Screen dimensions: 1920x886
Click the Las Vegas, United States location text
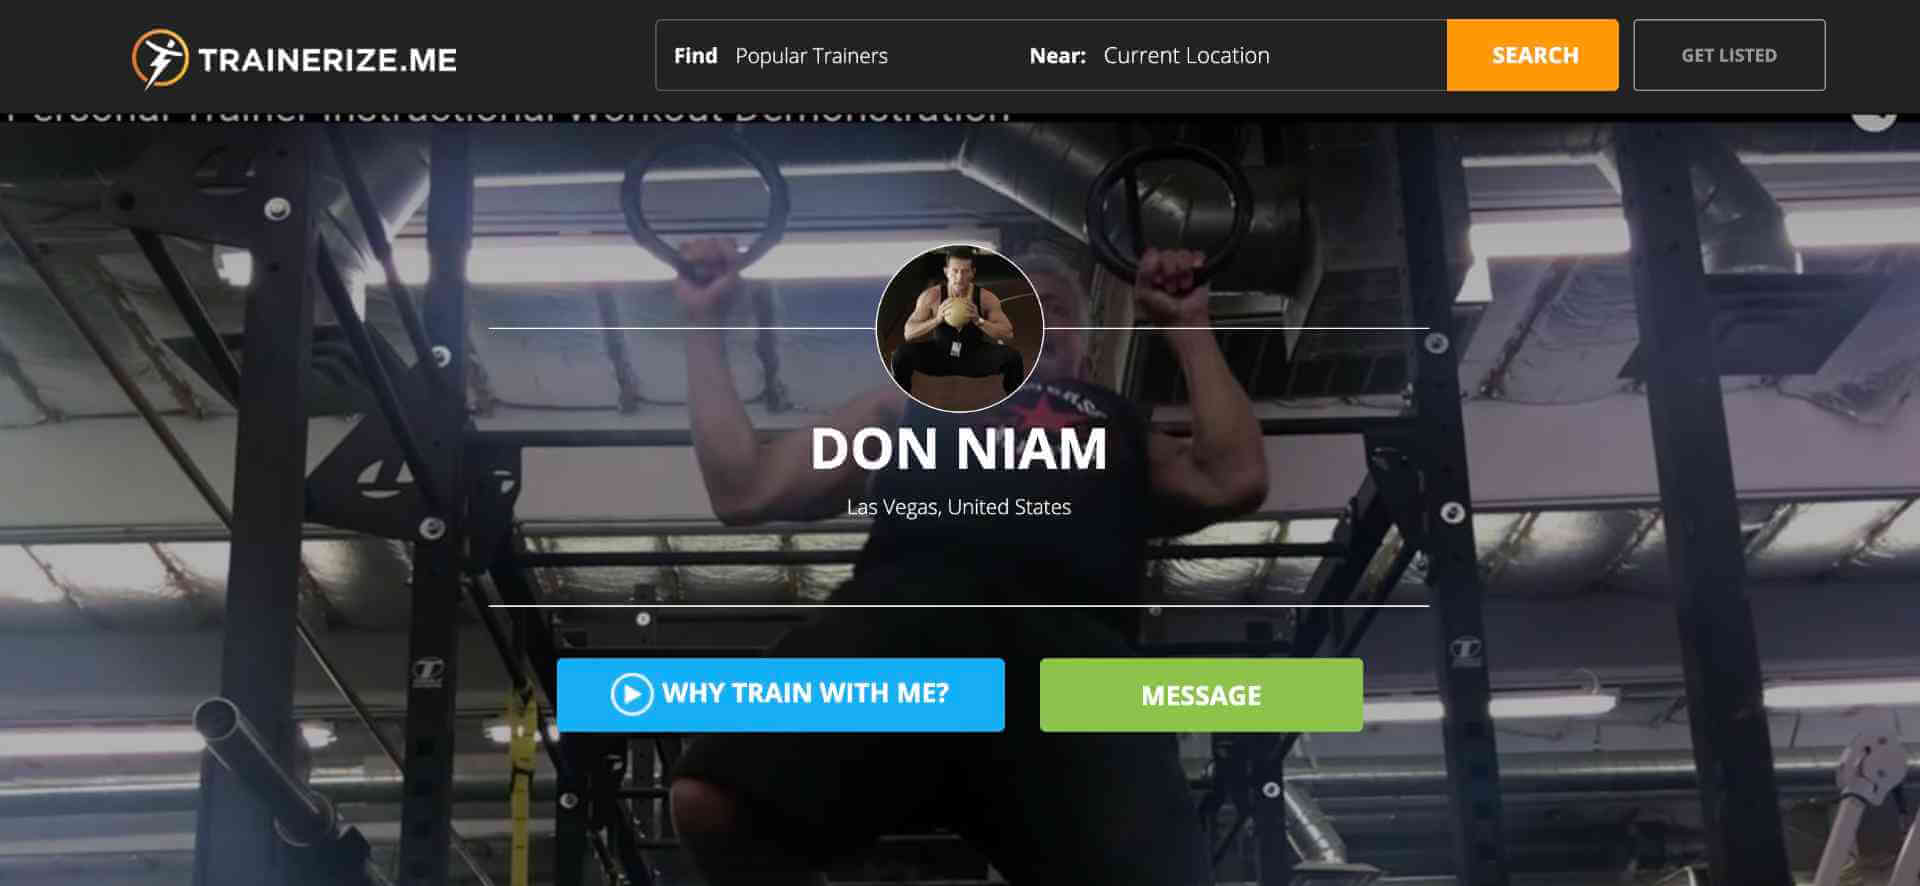[959, 507]
